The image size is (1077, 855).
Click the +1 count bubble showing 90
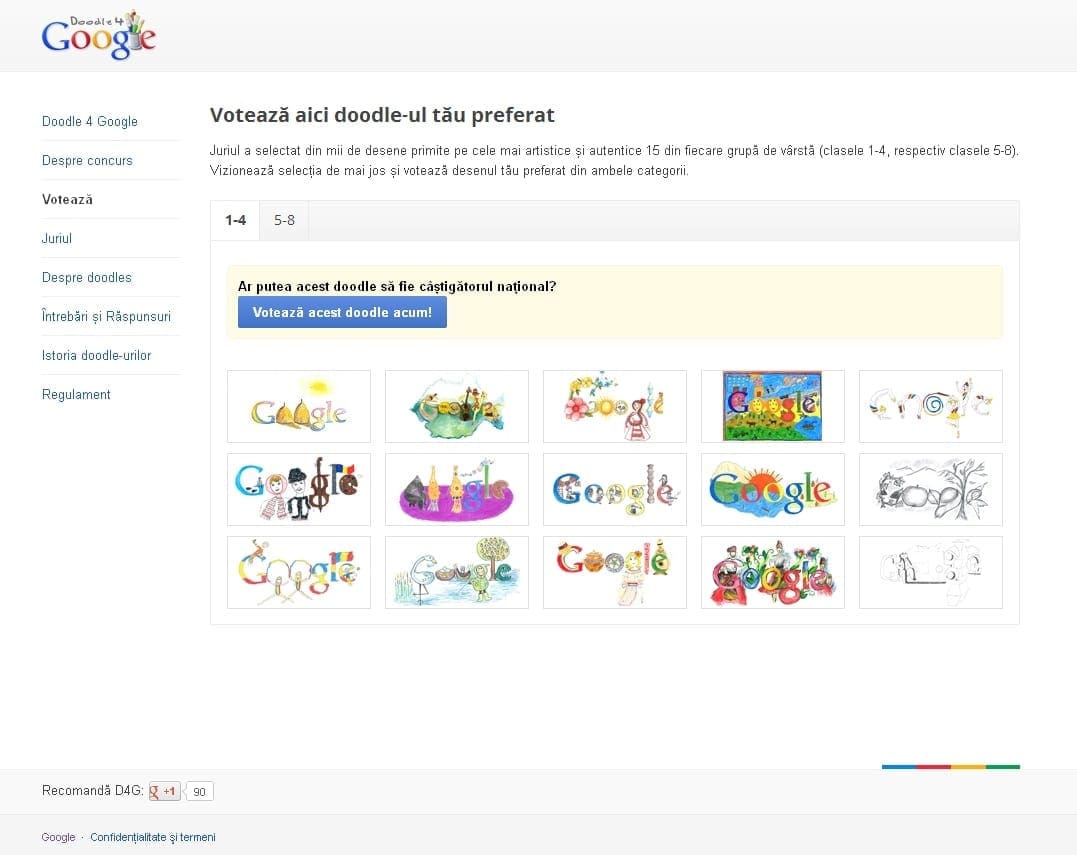[200, 792]
